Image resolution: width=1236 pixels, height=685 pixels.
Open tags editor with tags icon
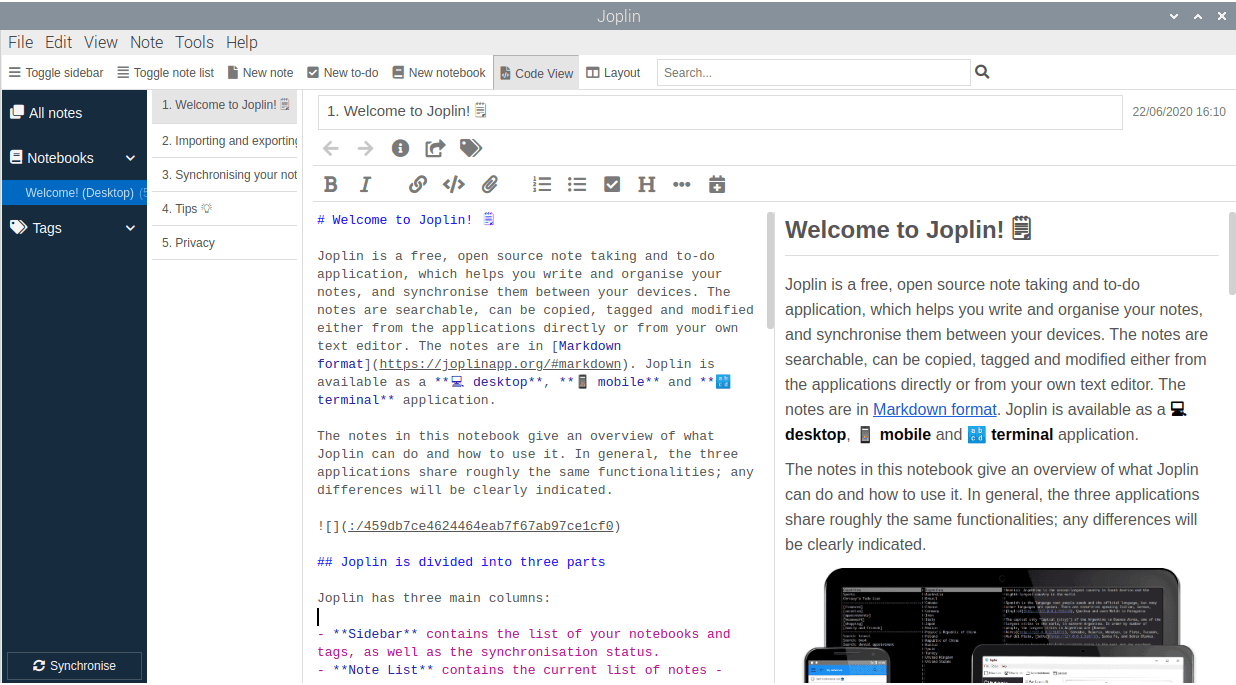coord(471,148)
